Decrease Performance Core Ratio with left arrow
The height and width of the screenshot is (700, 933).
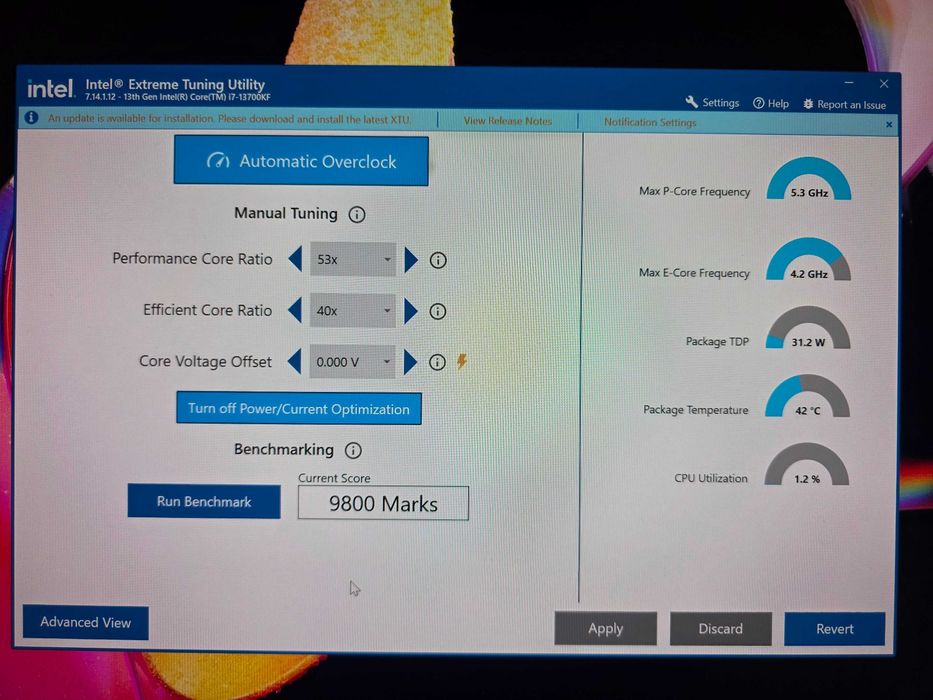click(x=295, y=260)
